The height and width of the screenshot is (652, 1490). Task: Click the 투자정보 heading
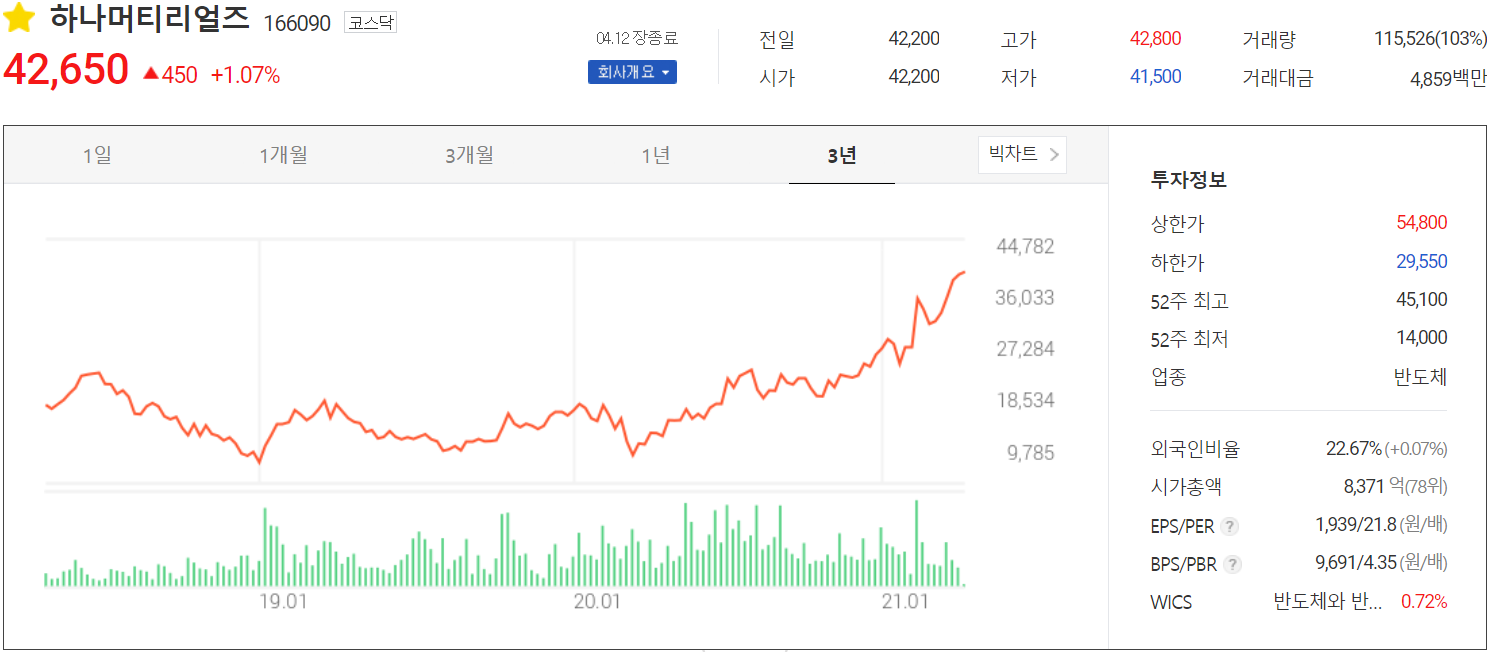pyautogui.click(x=1188, y=181)
